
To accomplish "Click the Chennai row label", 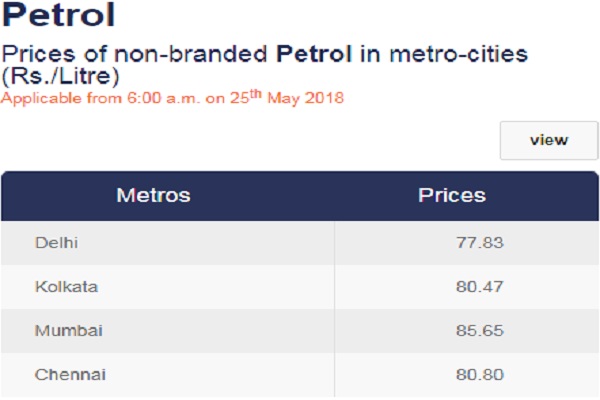I will coord(70,375).
